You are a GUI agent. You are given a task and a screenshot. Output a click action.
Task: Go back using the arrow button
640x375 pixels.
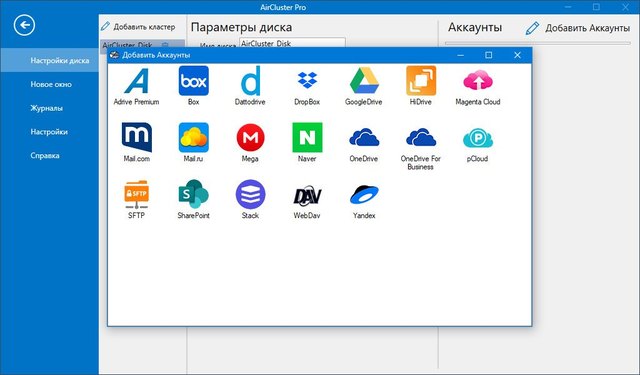24,25
